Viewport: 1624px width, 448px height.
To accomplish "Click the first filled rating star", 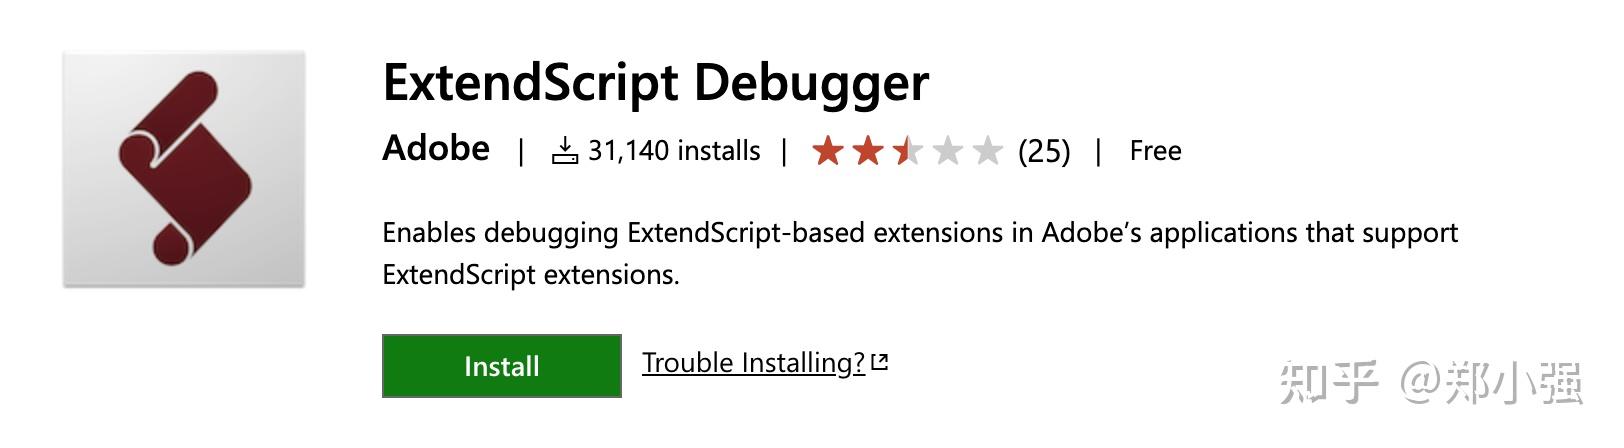I will (828, 151).
